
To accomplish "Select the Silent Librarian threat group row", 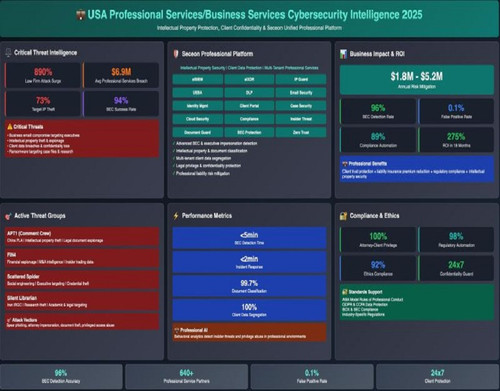I will [x=82, y=301].
